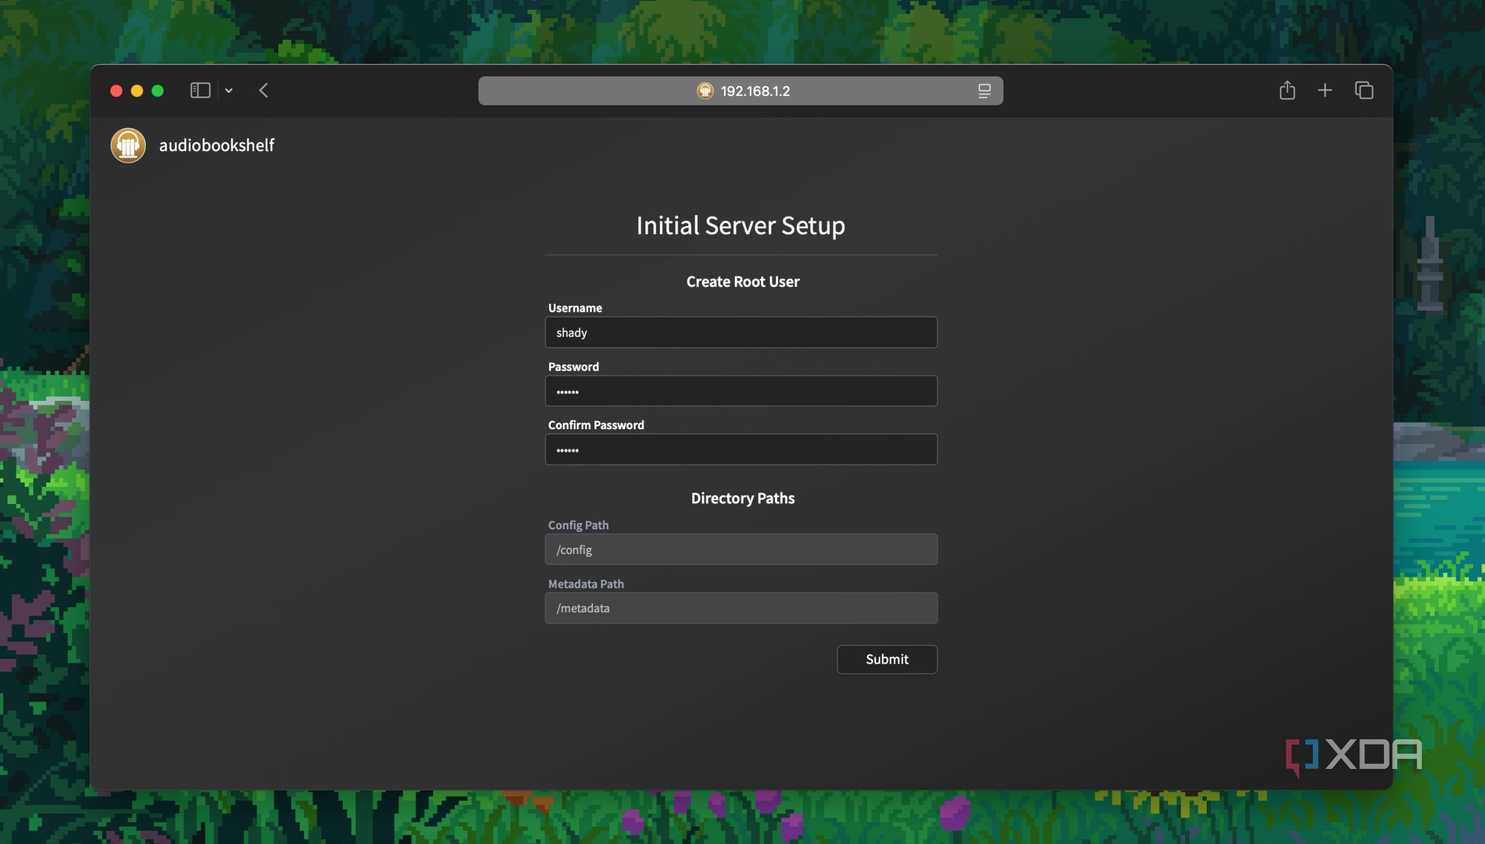This screenshot has width=1485, height=844.
Task: Minimize the window with yellow button
Action: click(137, 91)
